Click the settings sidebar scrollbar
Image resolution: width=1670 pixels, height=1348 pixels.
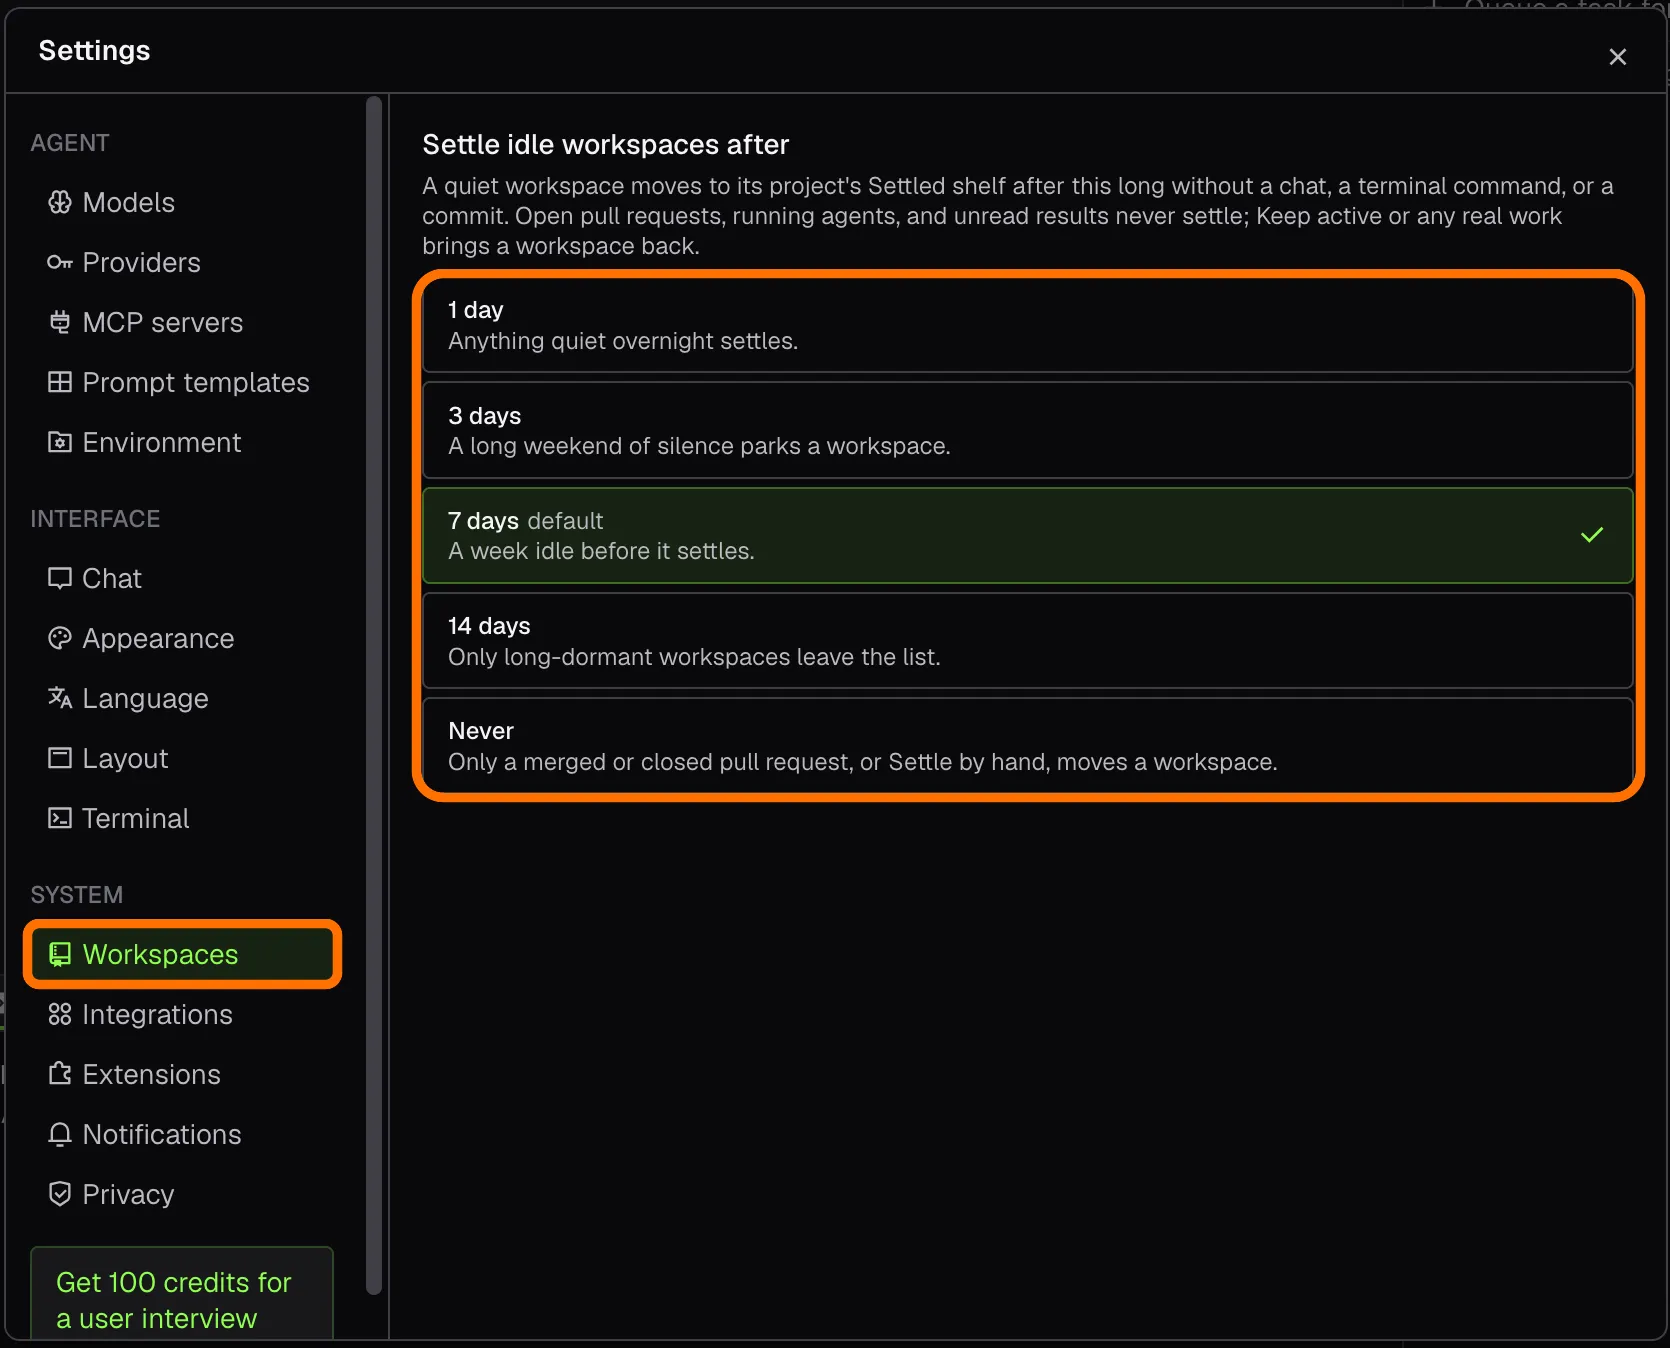click(x=374, y=695)
